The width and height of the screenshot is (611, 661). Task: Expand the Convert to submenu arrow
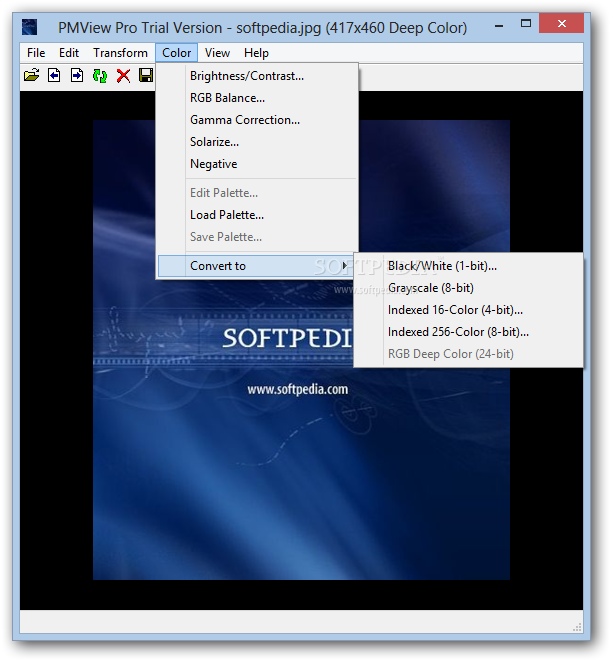[345, 266]
